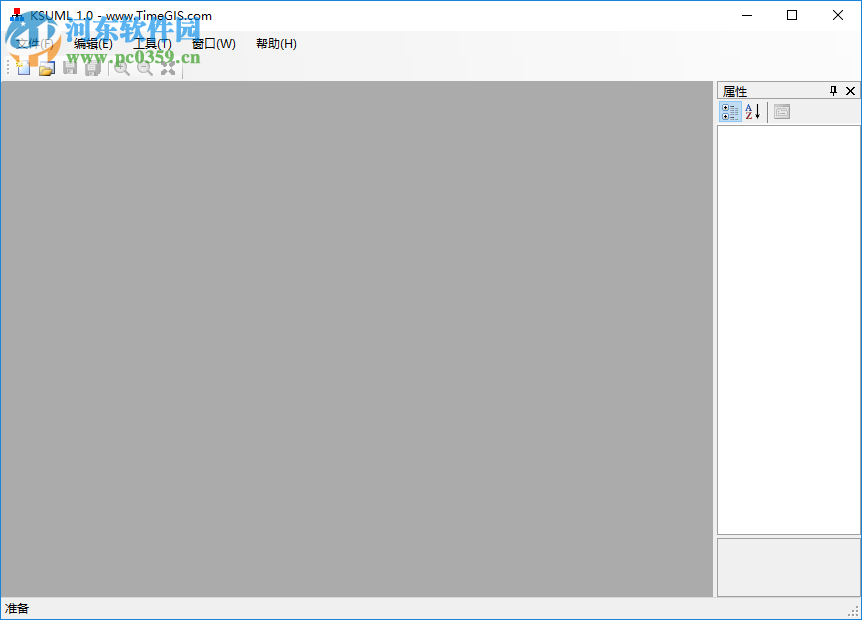Create a new document with the New icon
862x620 pixels.
pos(22,67)
